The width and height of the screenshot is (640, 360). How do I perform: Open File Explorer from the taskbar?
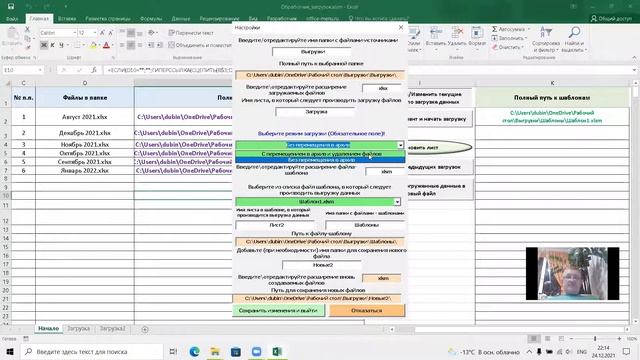(x=215, y=351)
